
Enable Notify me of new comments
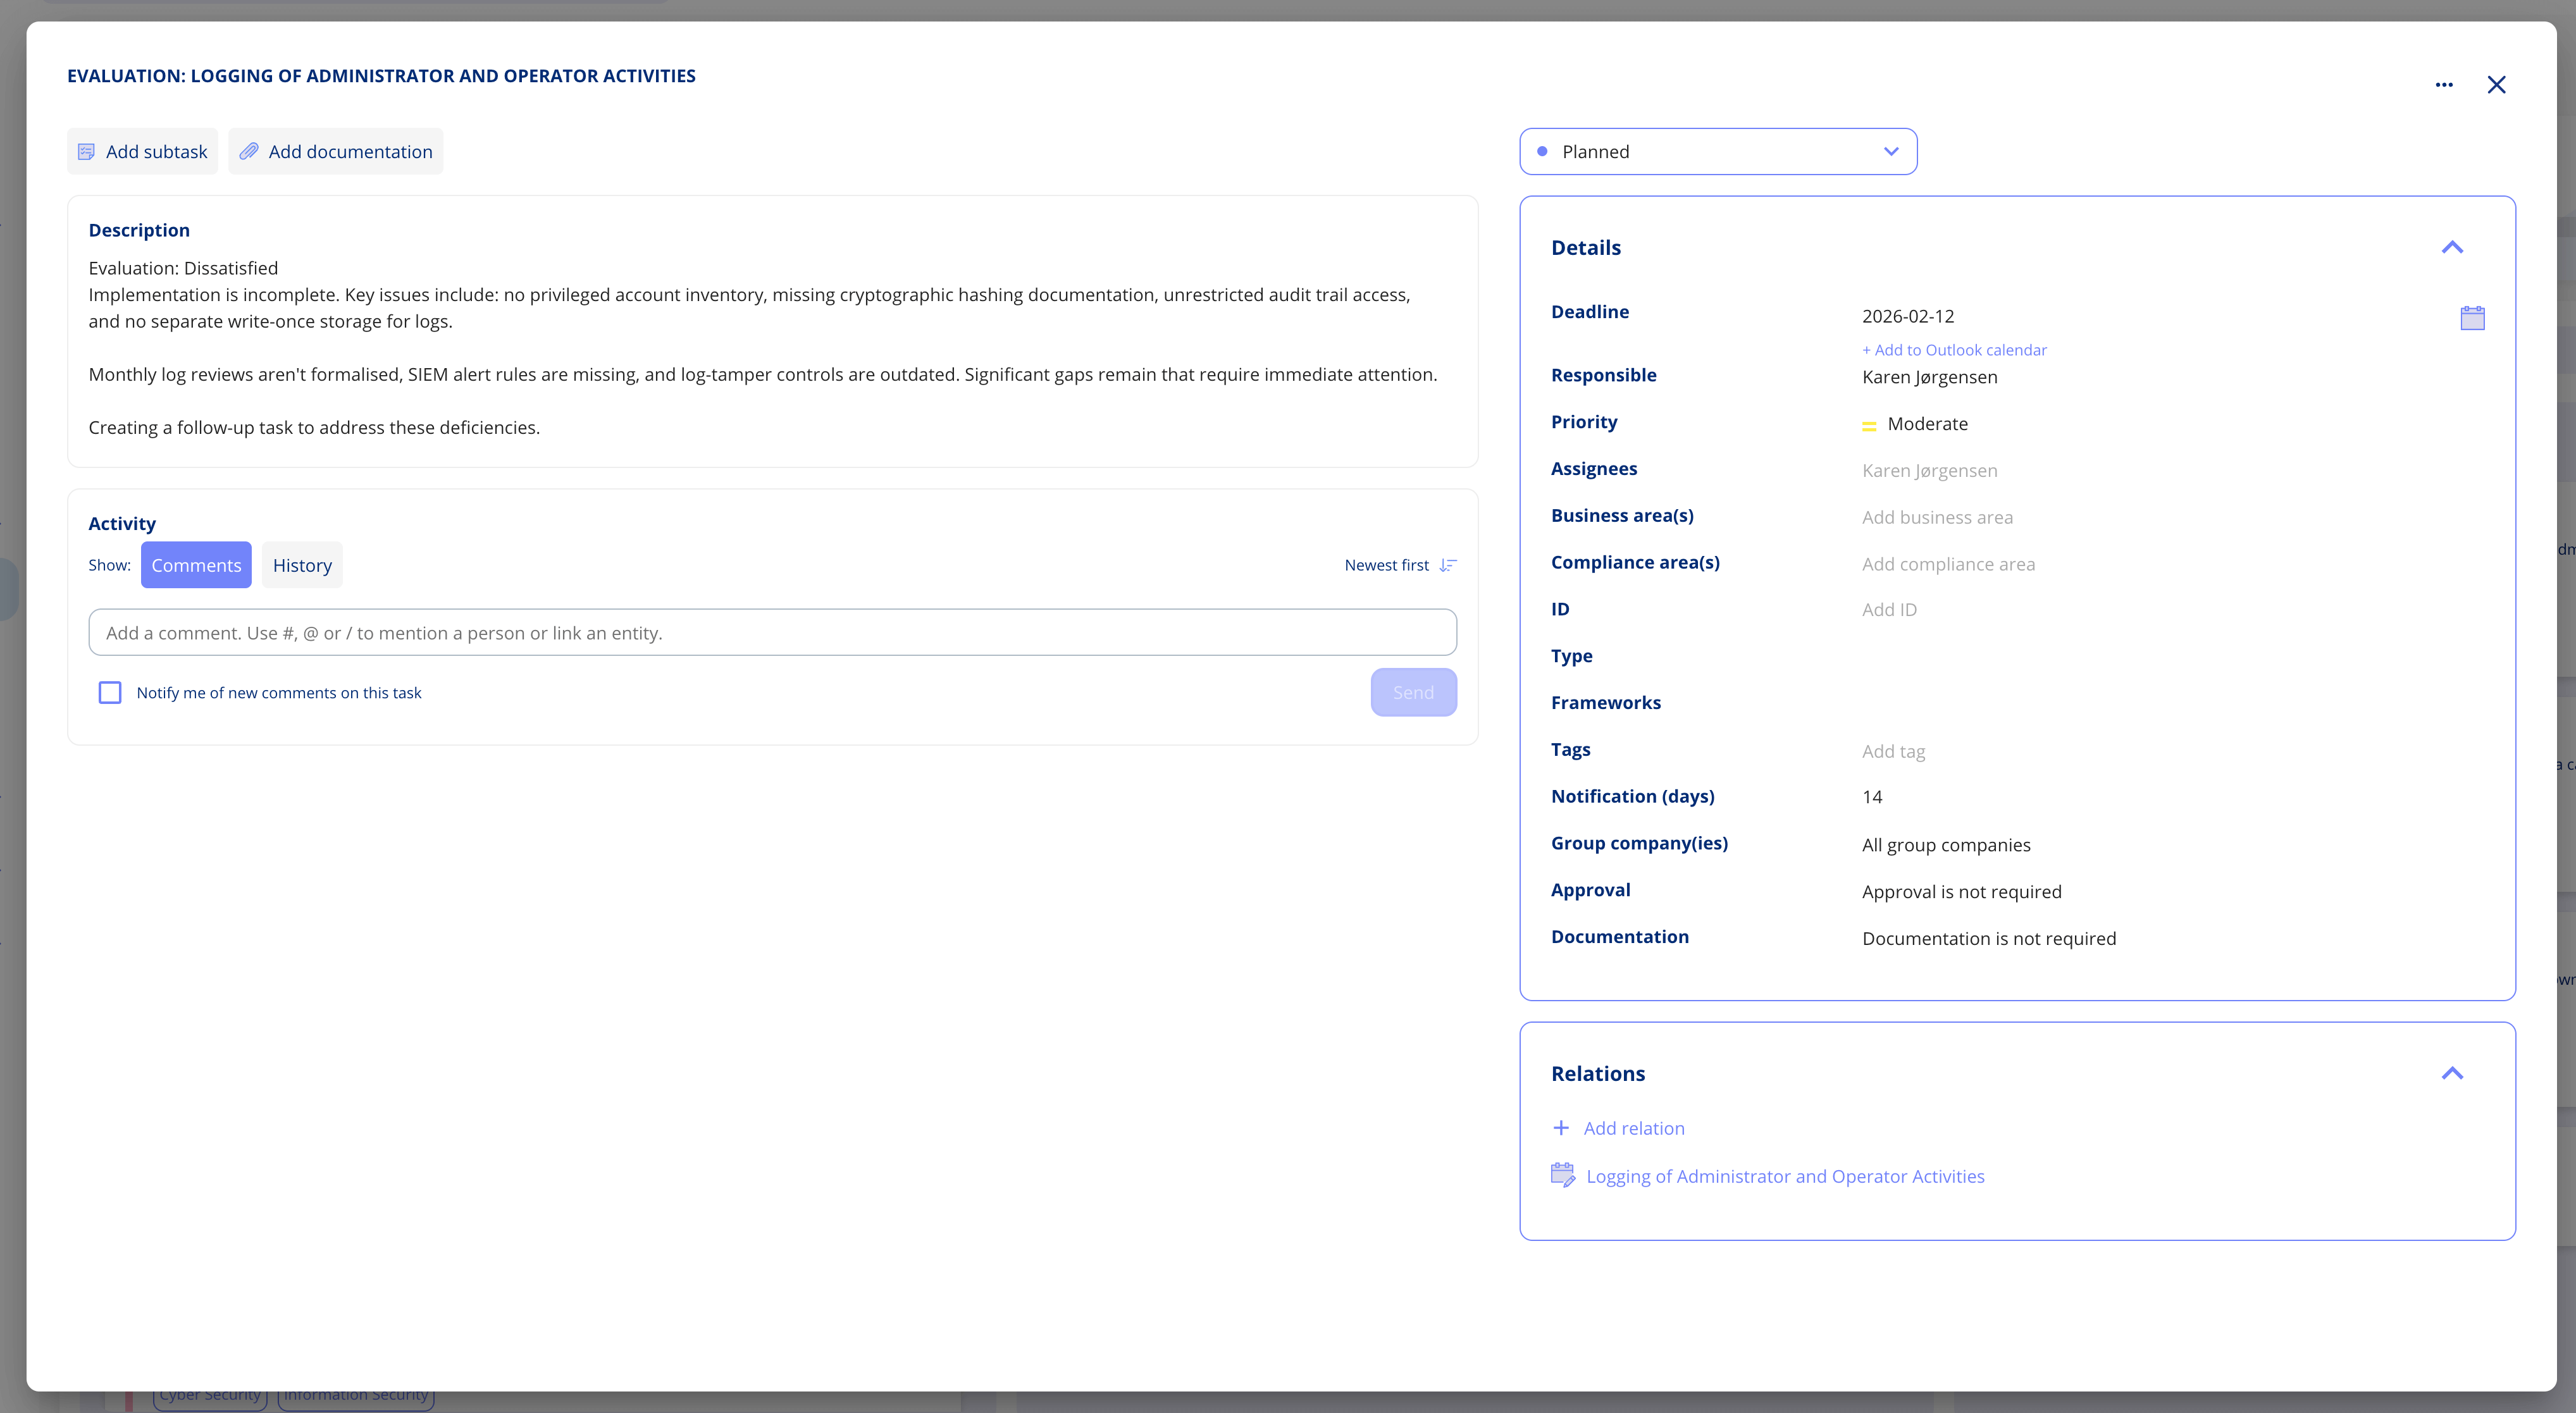pos(110,691)
